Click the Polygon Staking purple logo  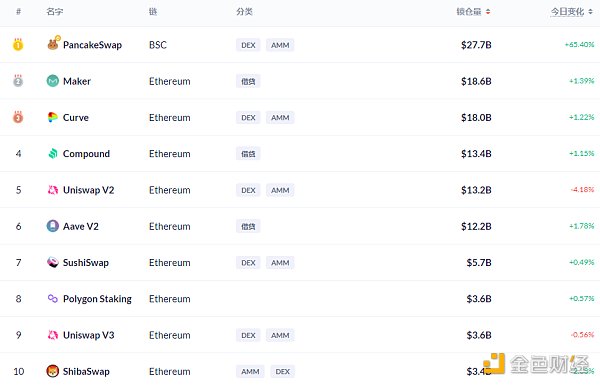pos(53,299)
